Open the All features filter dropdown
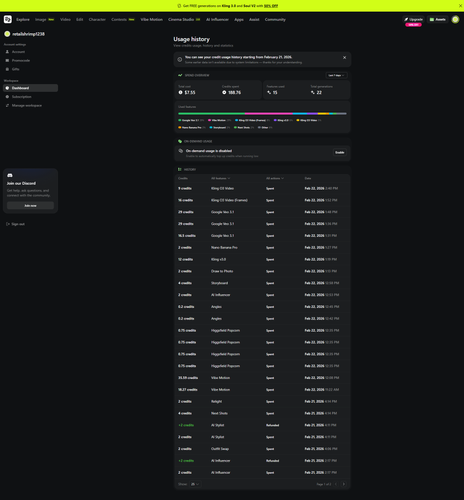 point(220,178)
